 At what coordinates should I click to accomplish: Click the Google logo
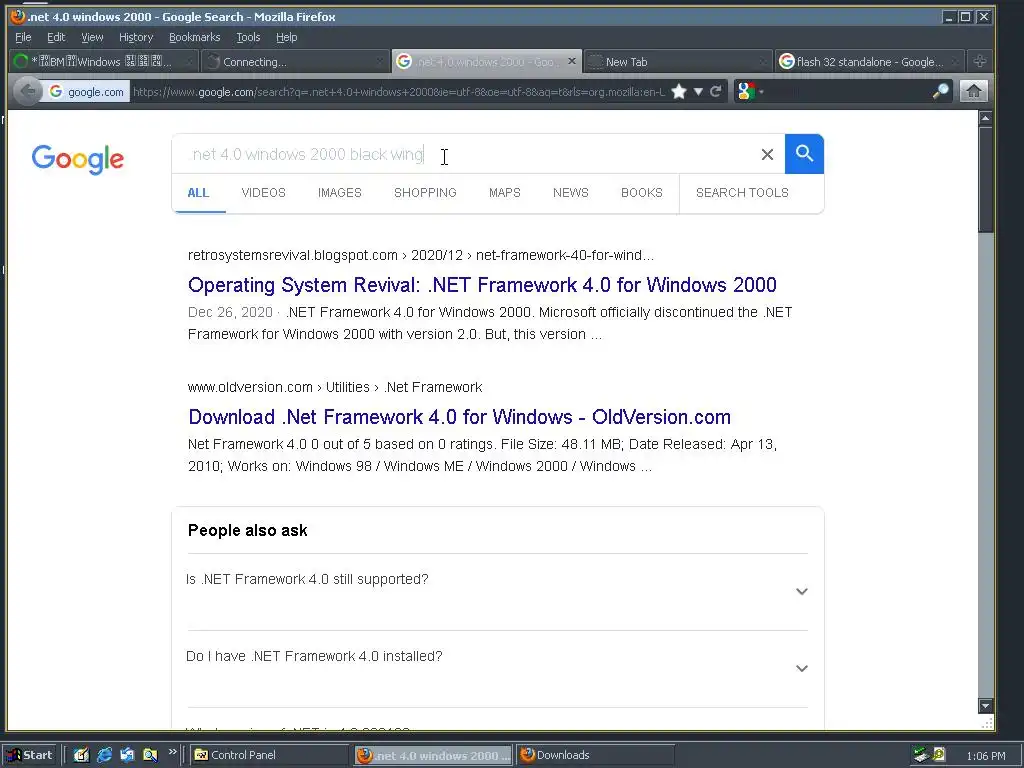78,159
